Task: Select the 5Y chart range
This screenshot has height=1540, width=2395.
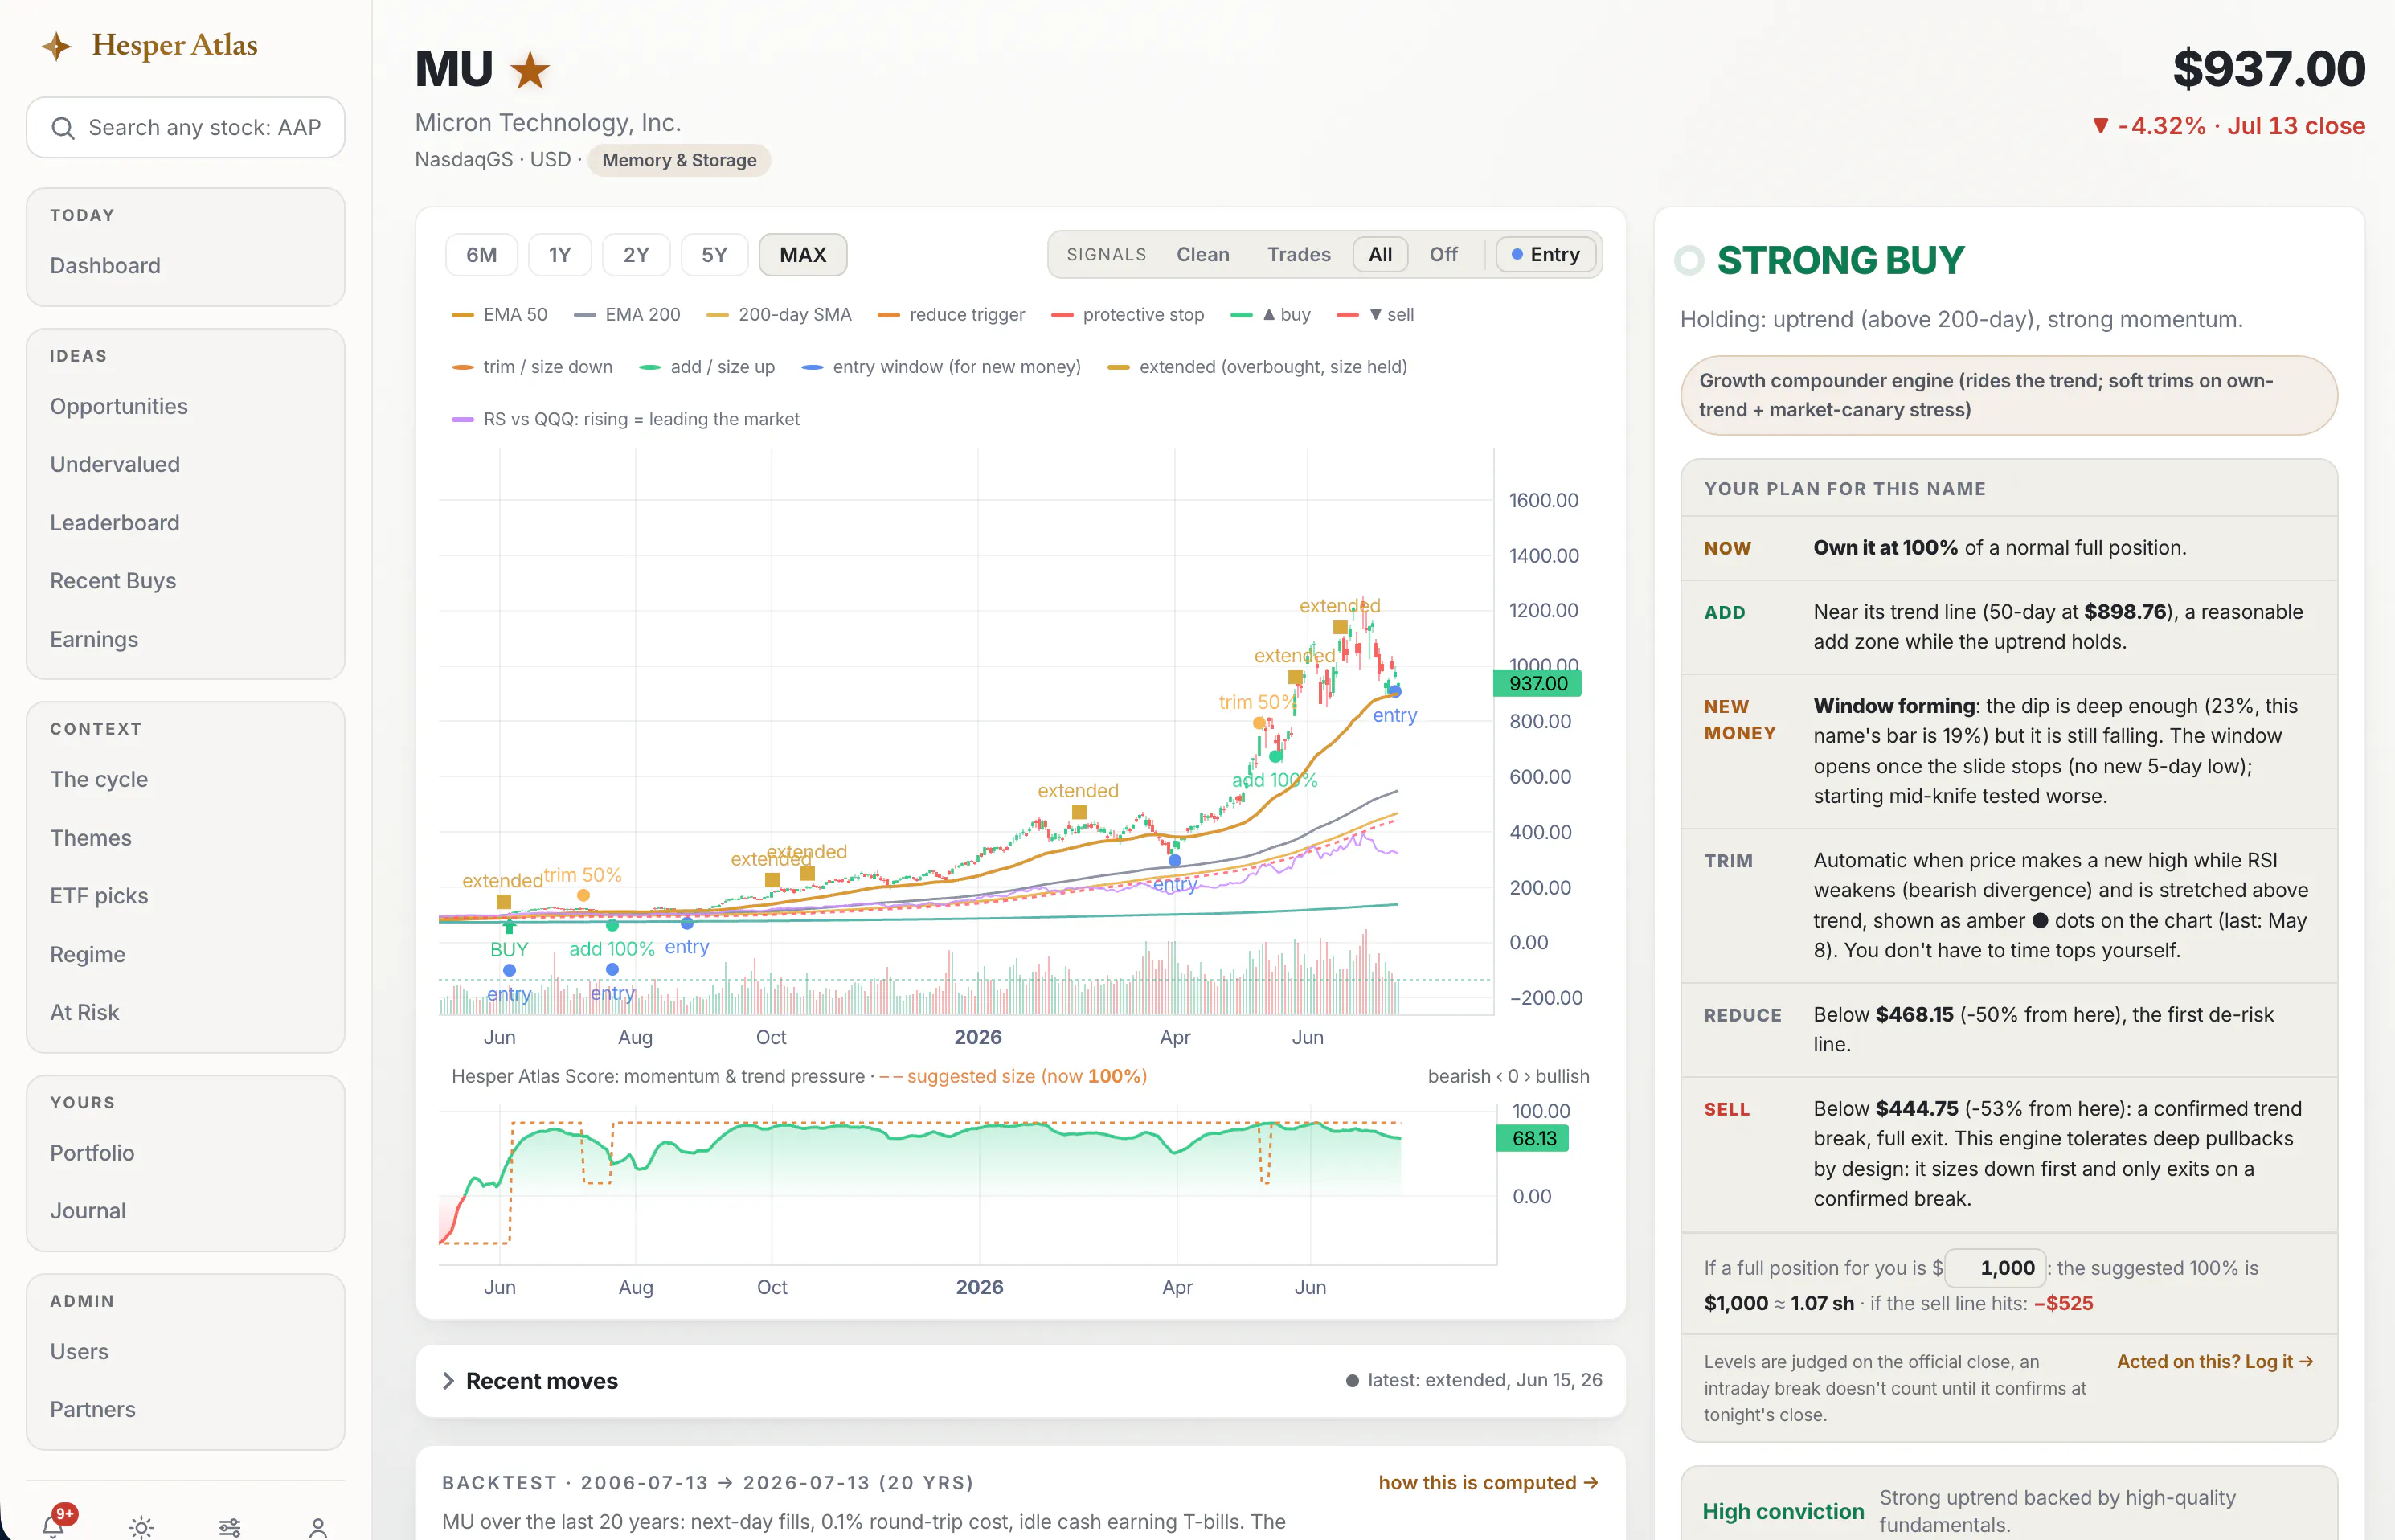Action: pos(714,254)
